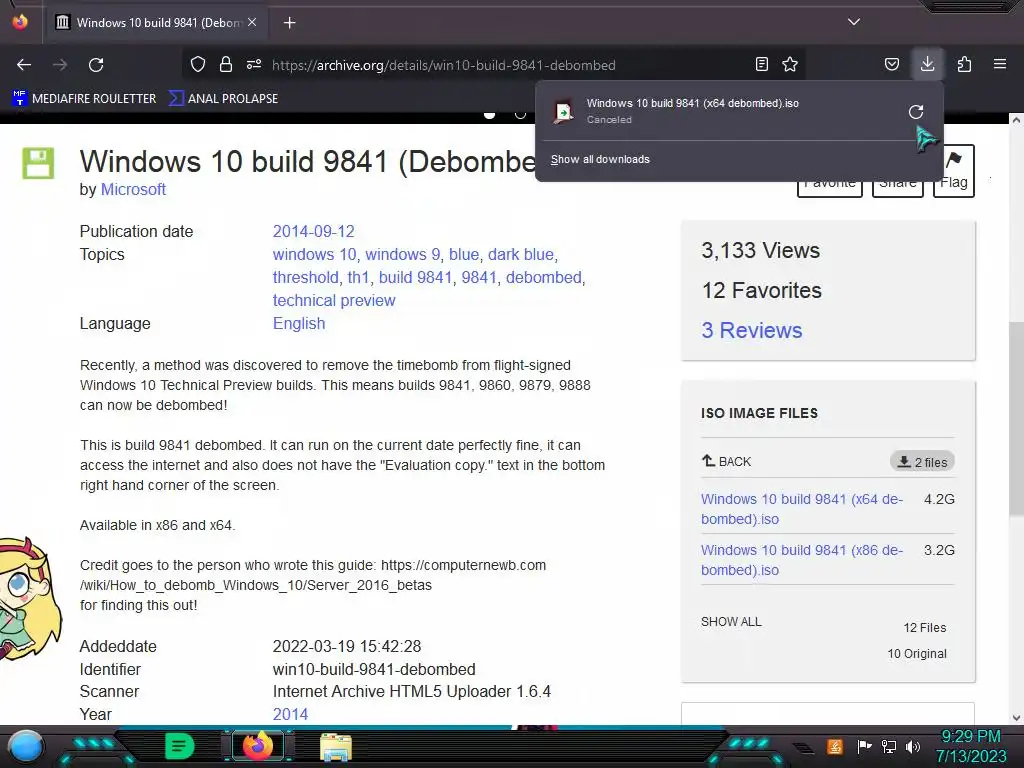Click the Firefox taskbar icon
The image size is (1024, 768).
pos(257,746)
